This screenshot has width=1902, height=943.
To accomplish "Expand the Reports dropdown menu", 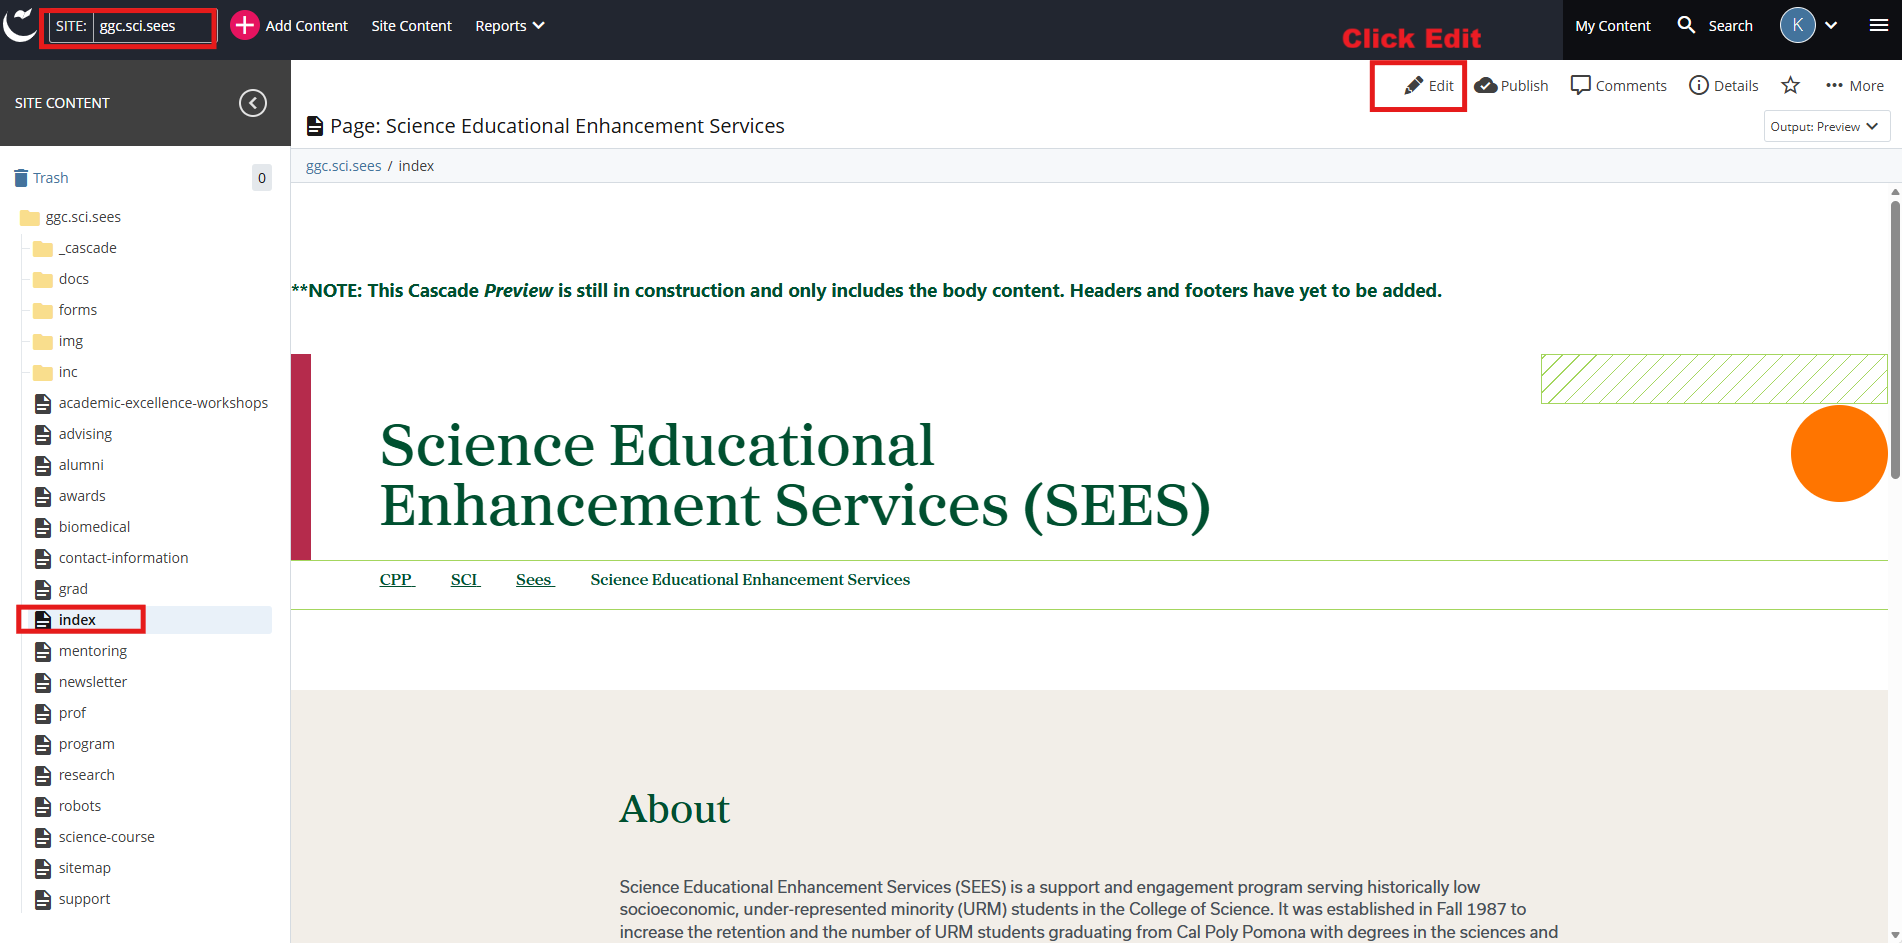I will click(x=510, y=26).
